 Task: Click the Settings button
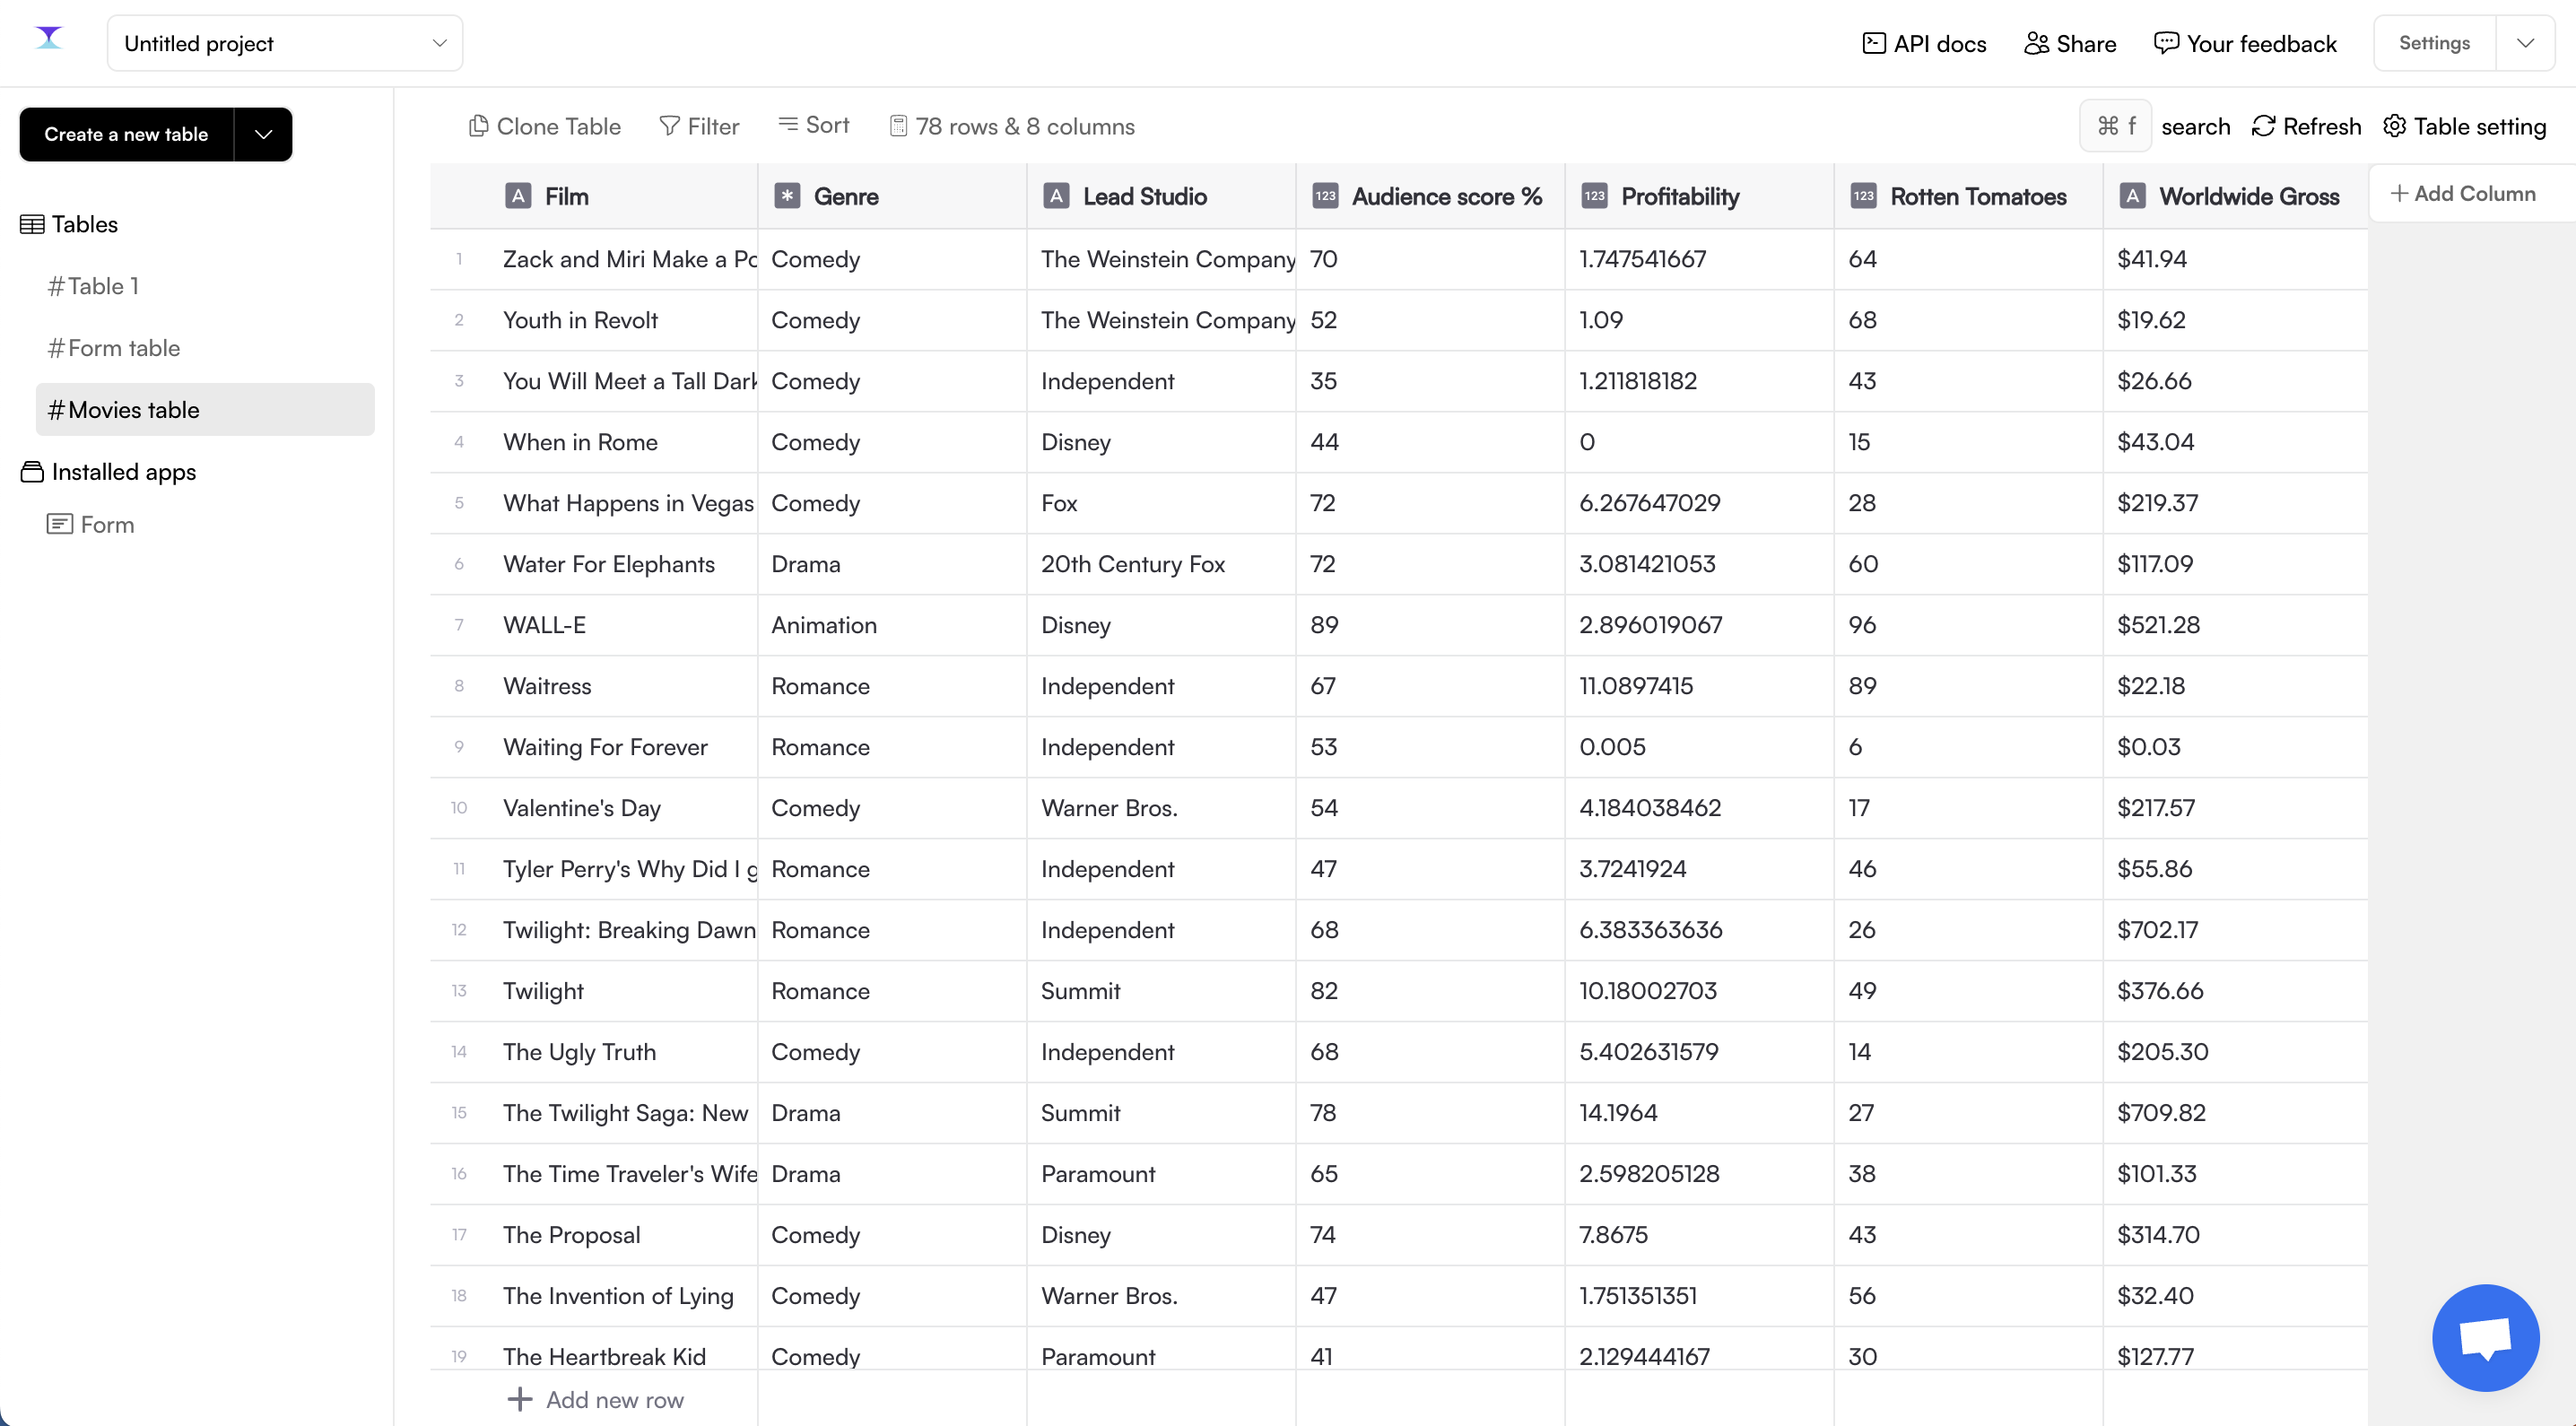[2434, 43]
